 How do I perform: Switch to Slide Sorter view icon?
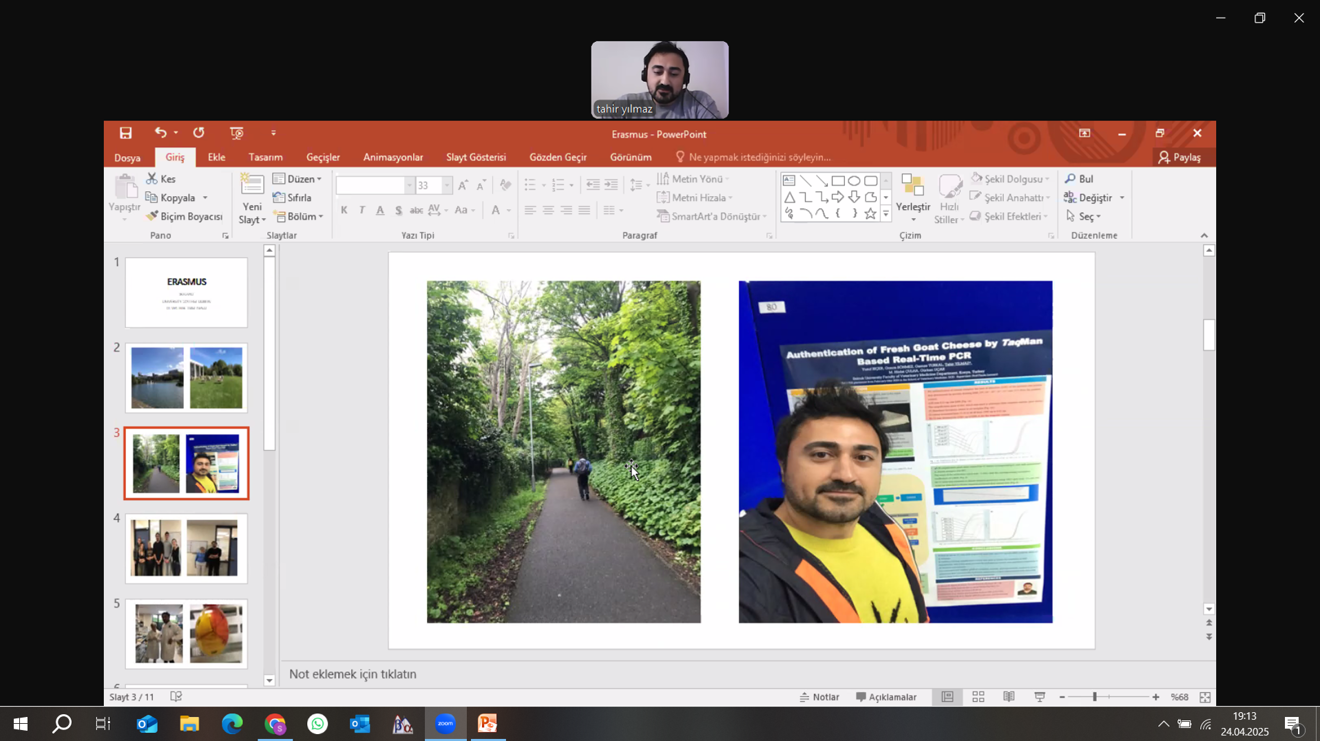pos(978,697)
